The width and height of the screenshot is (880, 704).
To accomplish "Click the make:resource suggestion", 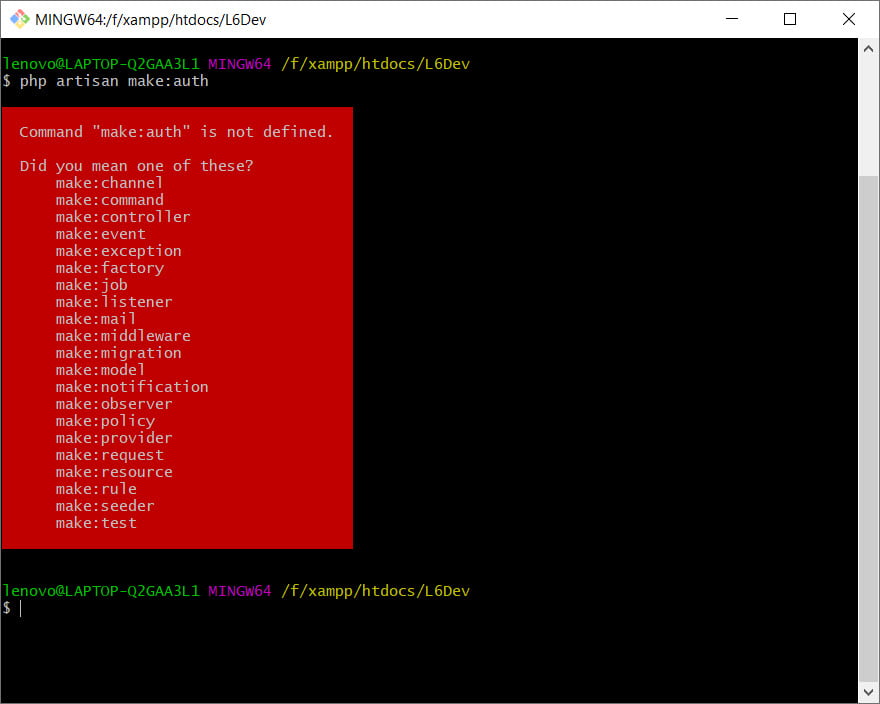I will tap(114, 472).
